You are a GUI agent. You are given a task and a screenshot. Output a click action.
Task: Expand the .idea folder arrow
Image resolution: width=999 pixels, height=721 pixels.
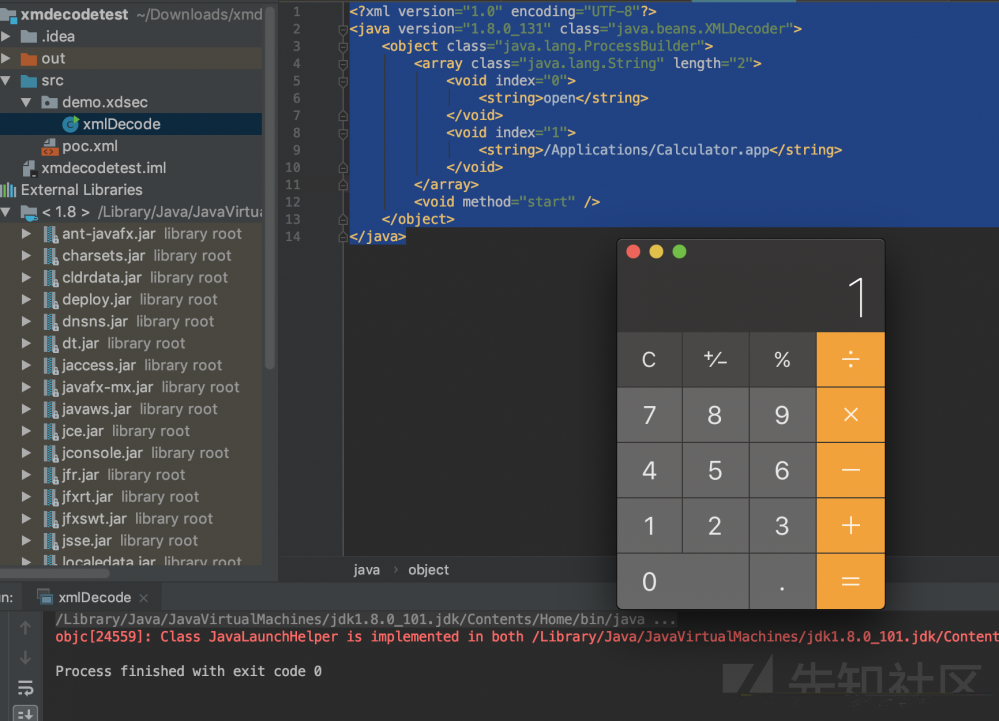6,36
